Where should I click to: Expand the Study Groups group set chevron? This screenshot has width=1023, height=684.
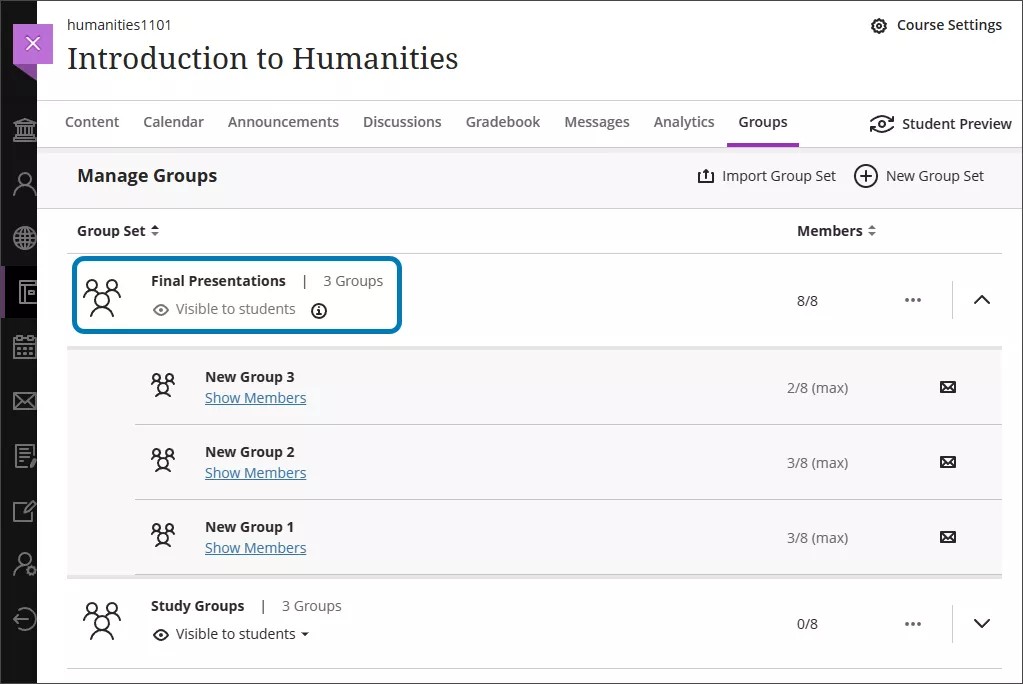[981, 623]
